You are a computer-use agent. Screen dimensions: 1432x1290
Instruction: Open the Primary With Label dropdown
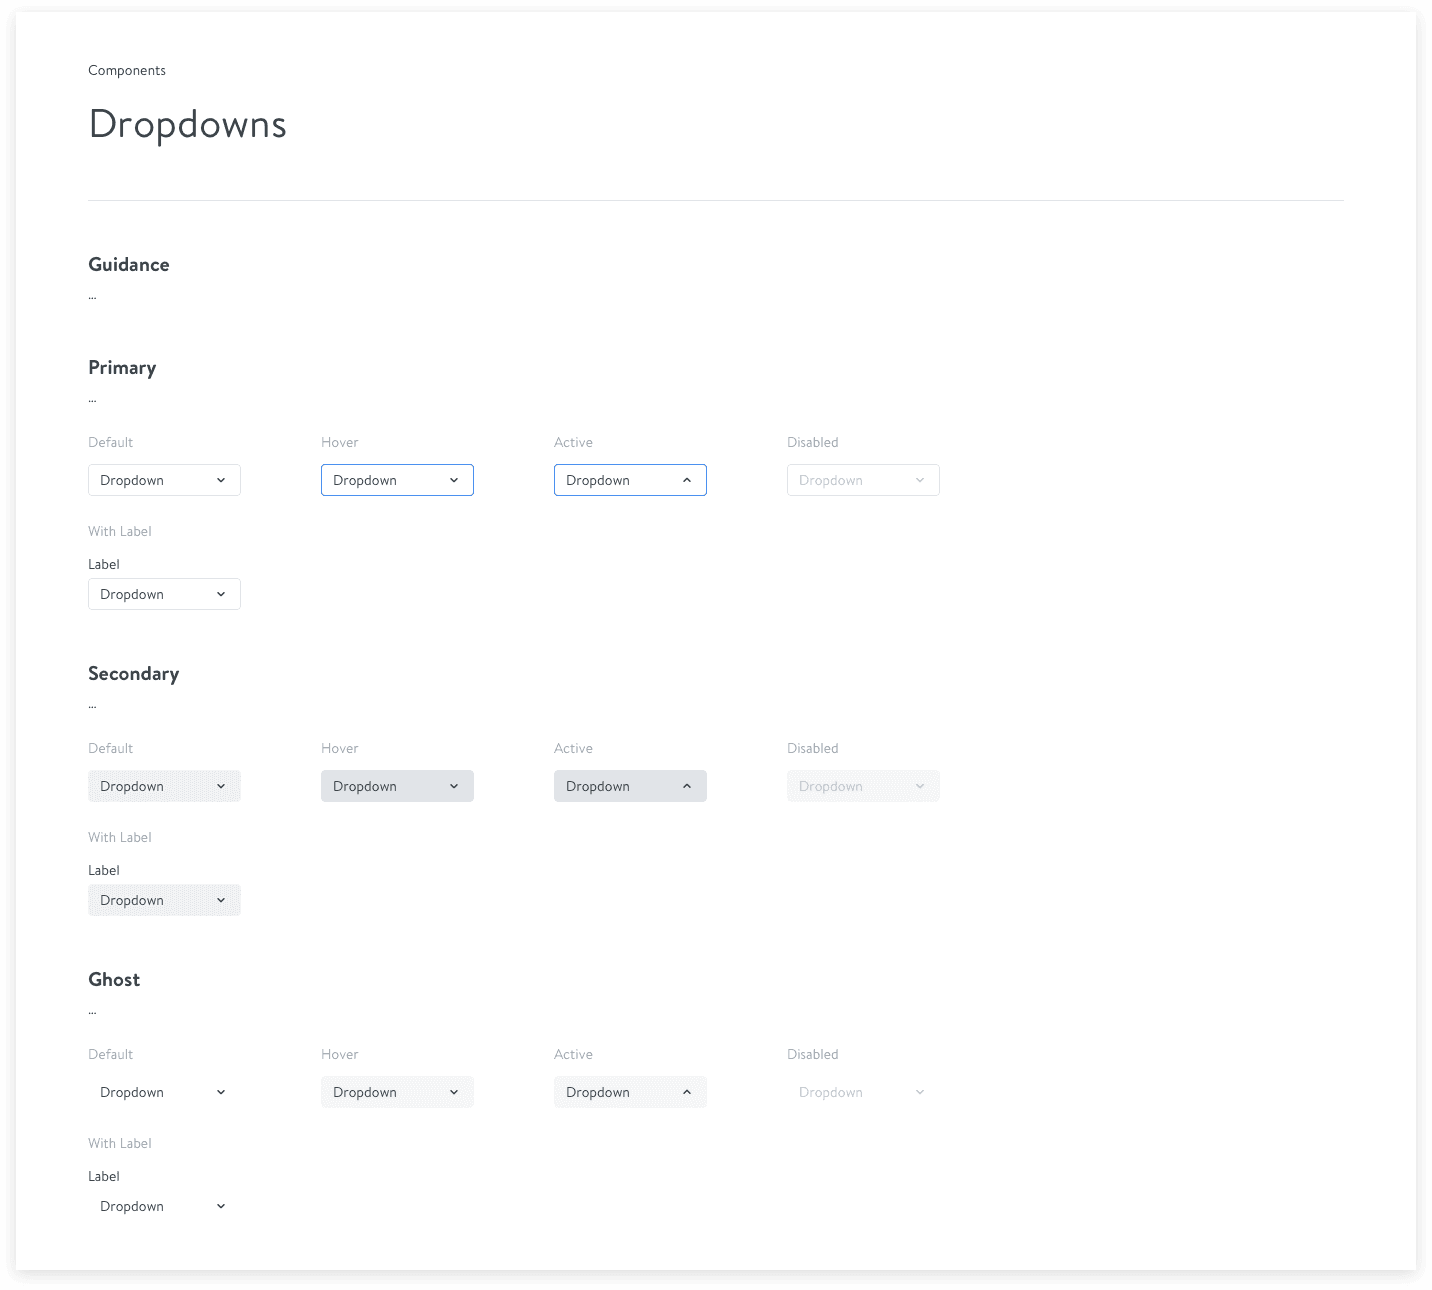(164, 594)
